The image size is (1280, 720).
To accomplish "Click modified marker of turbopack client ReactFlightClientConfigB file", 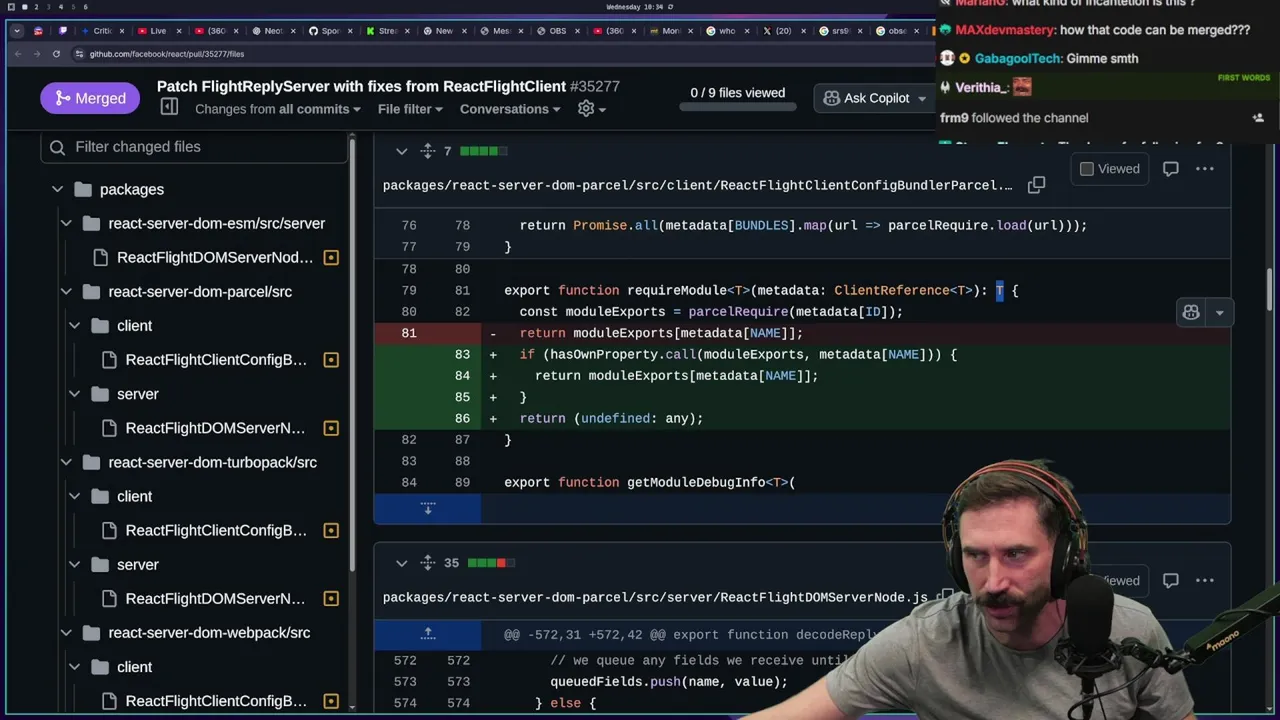I will click(331, 531).
